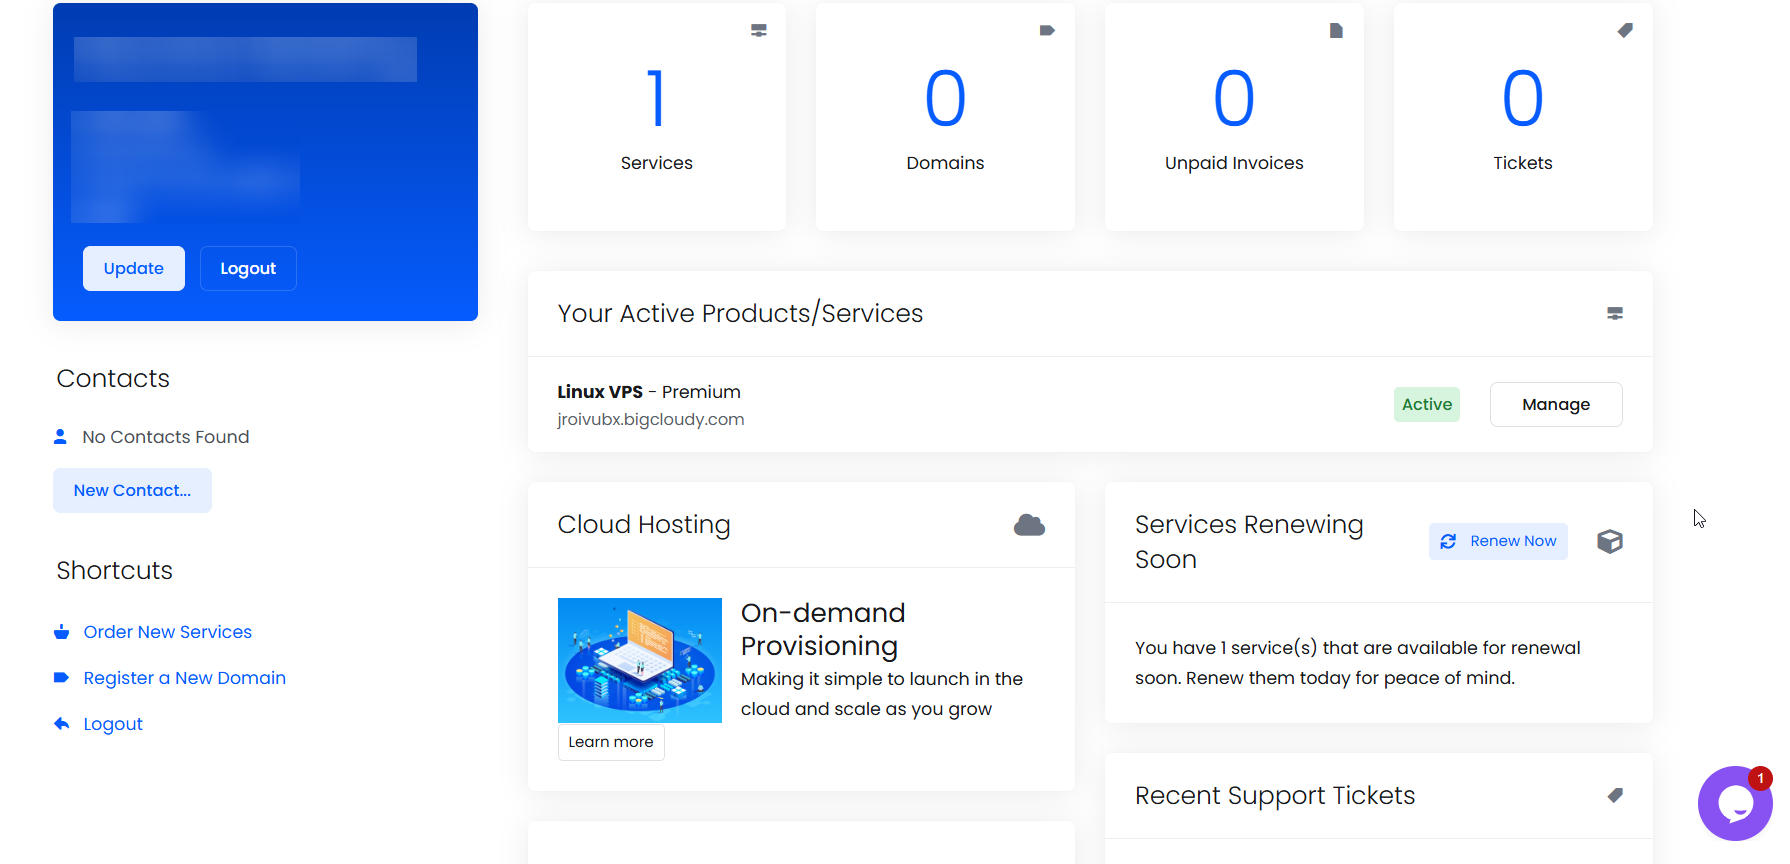Click the Cloud Hosting heading
1790x864 pixels.
(x=644, y=525)
